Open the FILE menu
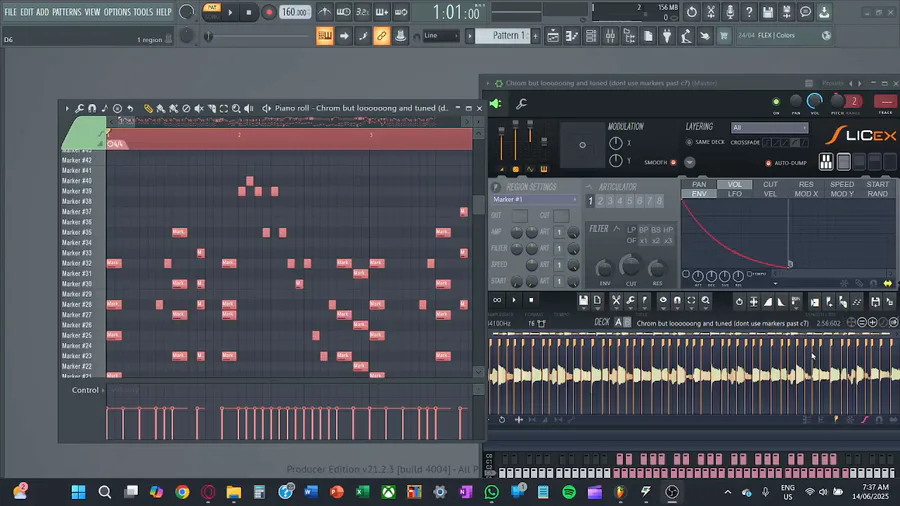 coord(10,12)
